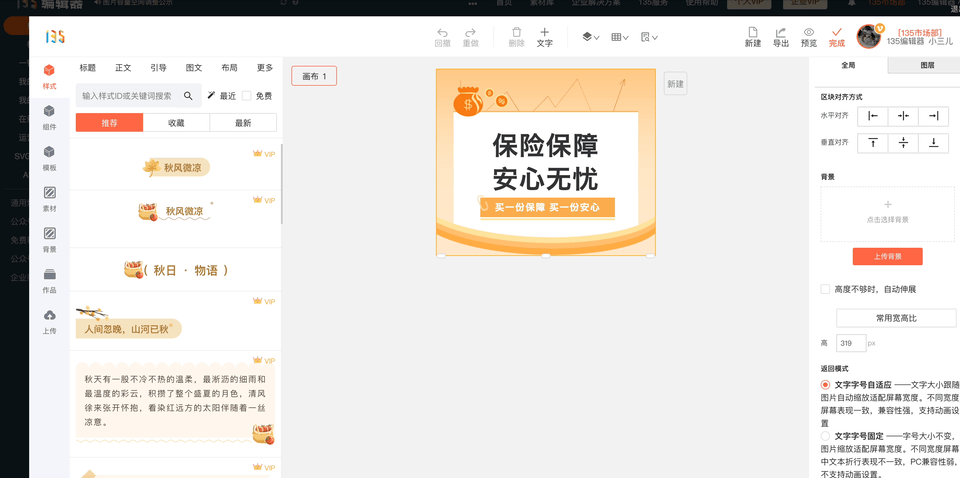Click the 常用宽高比 button

[895, 318]
